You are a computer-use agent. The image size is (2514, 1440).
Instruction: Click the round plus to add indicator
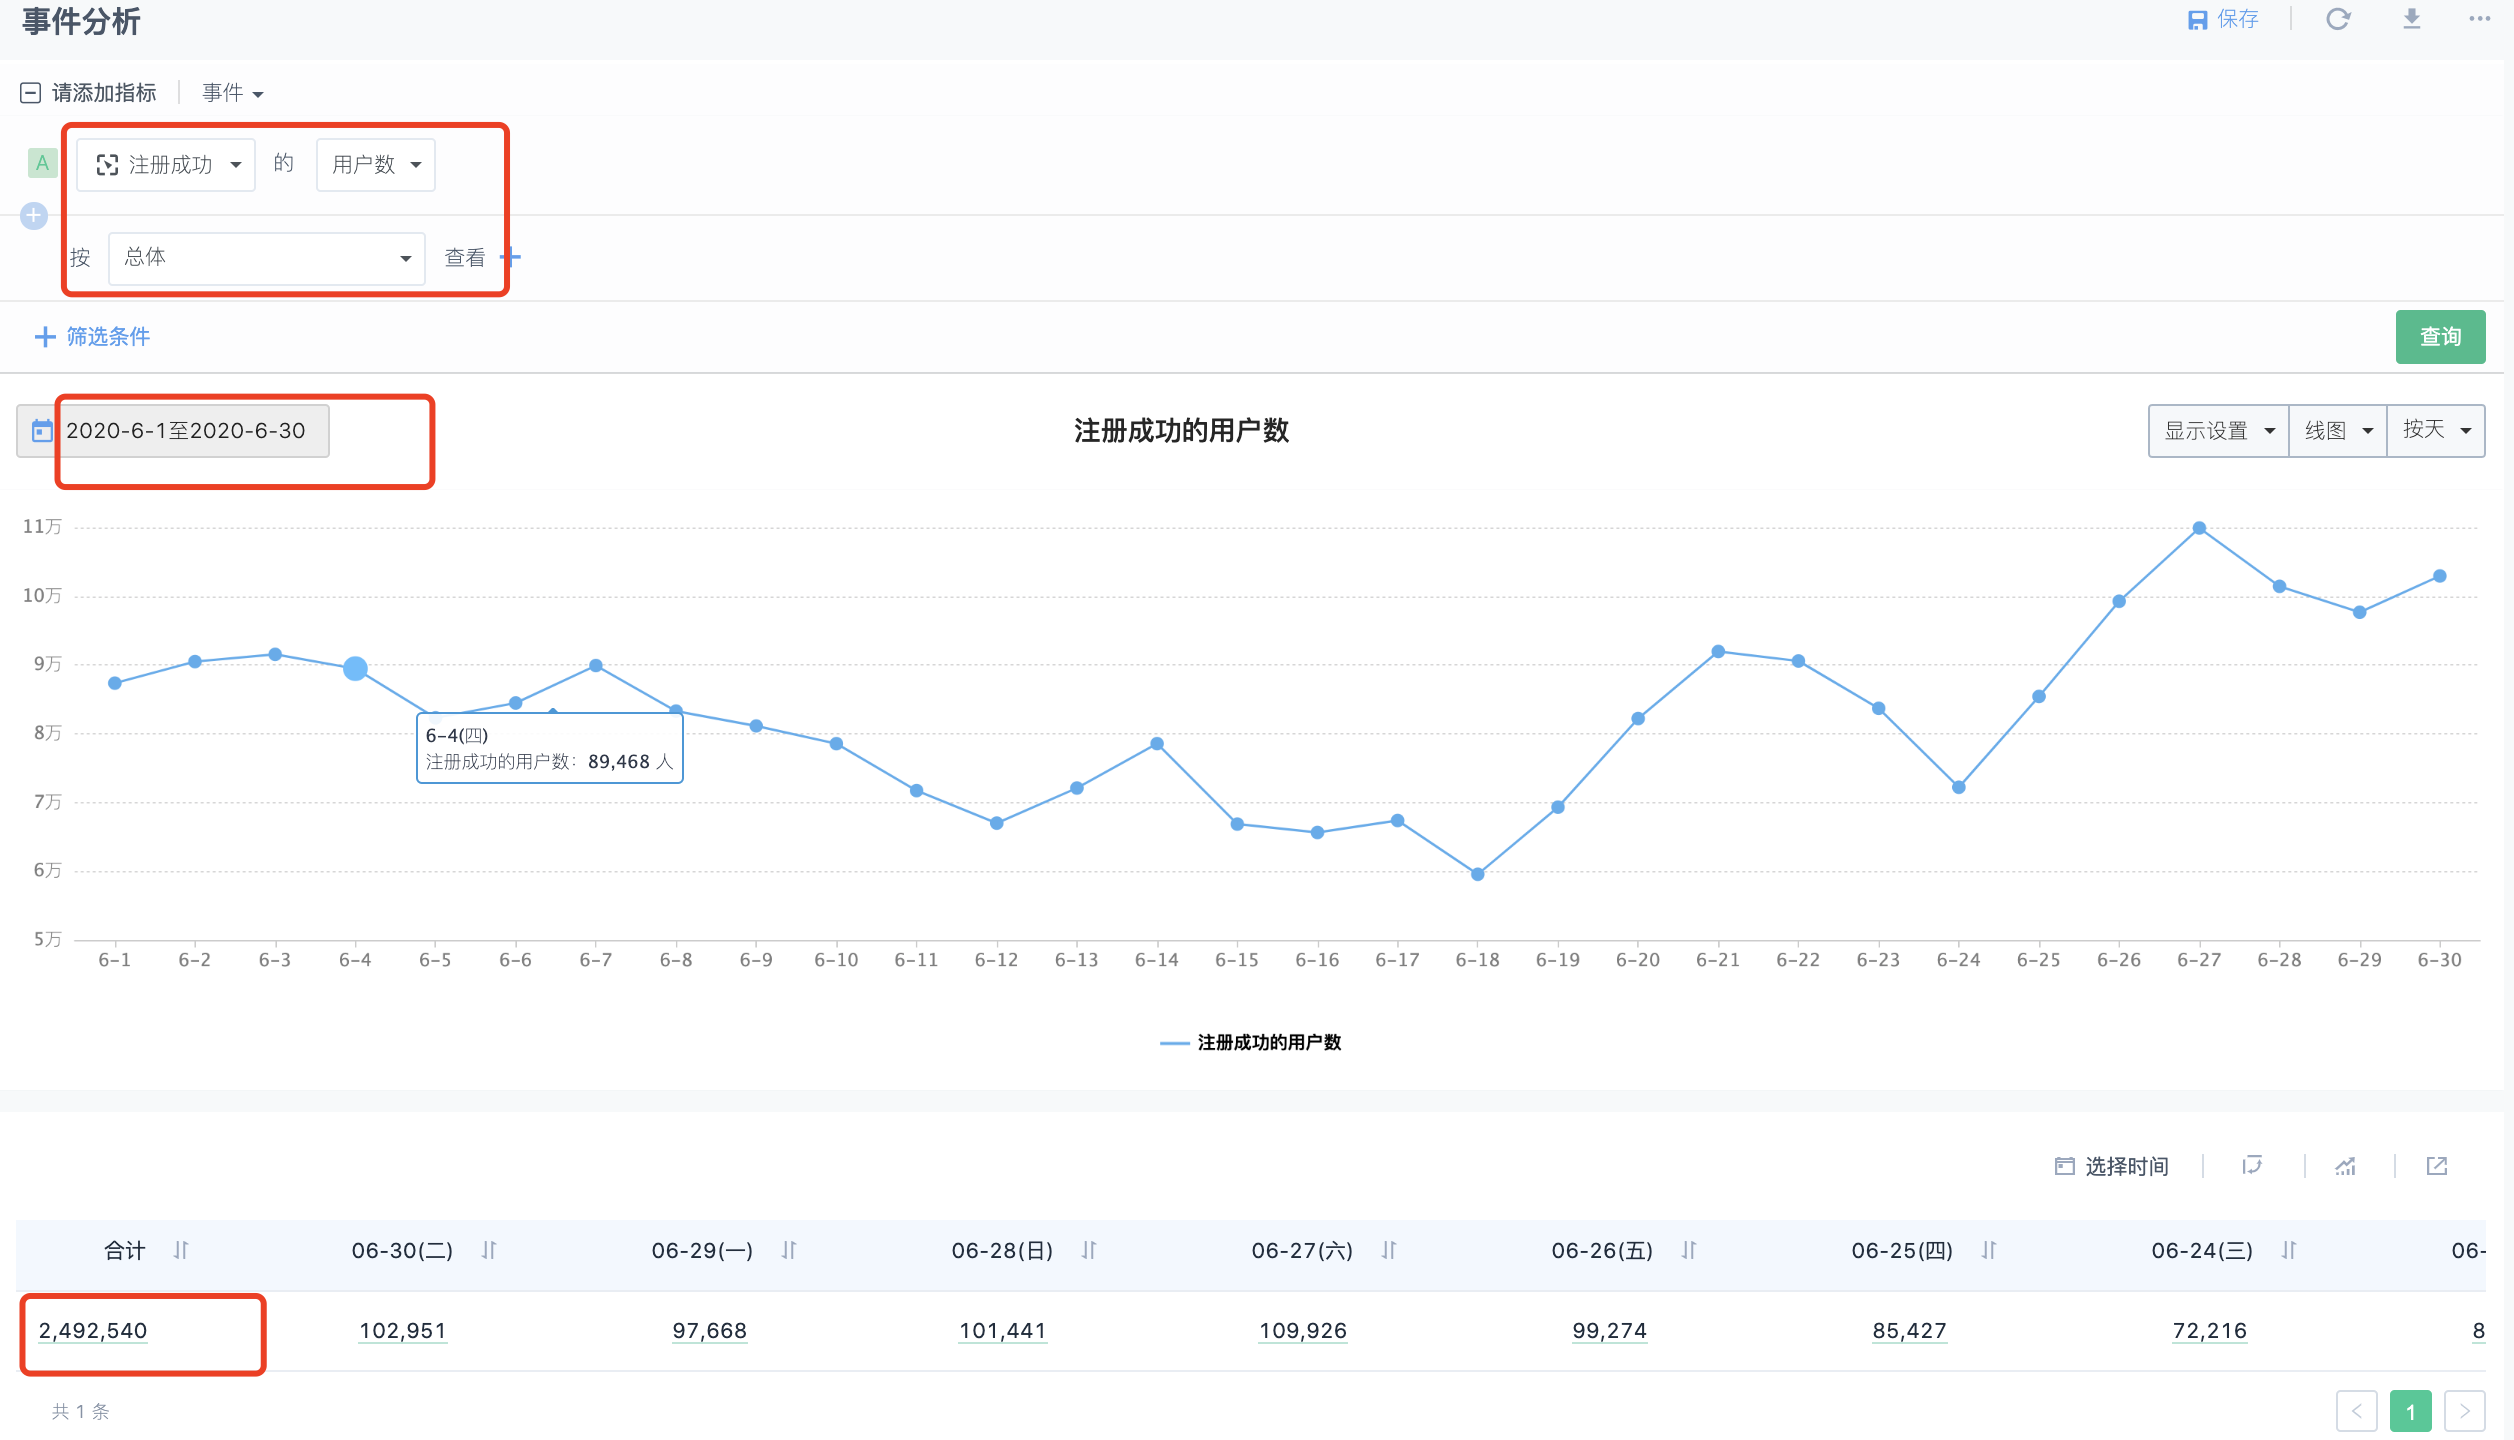tap(34, 215)
